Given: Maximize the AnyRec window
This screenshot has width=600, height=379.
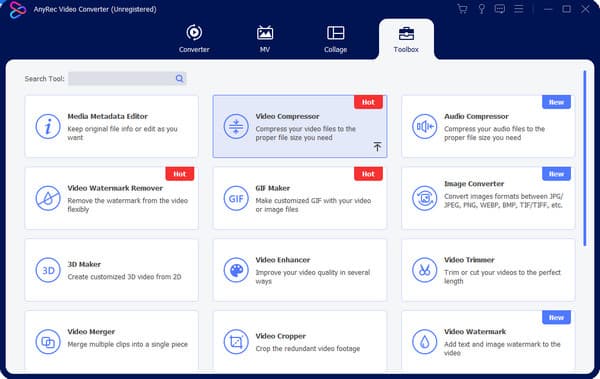Looking at the screenshot, I should [x=567, y=9].
